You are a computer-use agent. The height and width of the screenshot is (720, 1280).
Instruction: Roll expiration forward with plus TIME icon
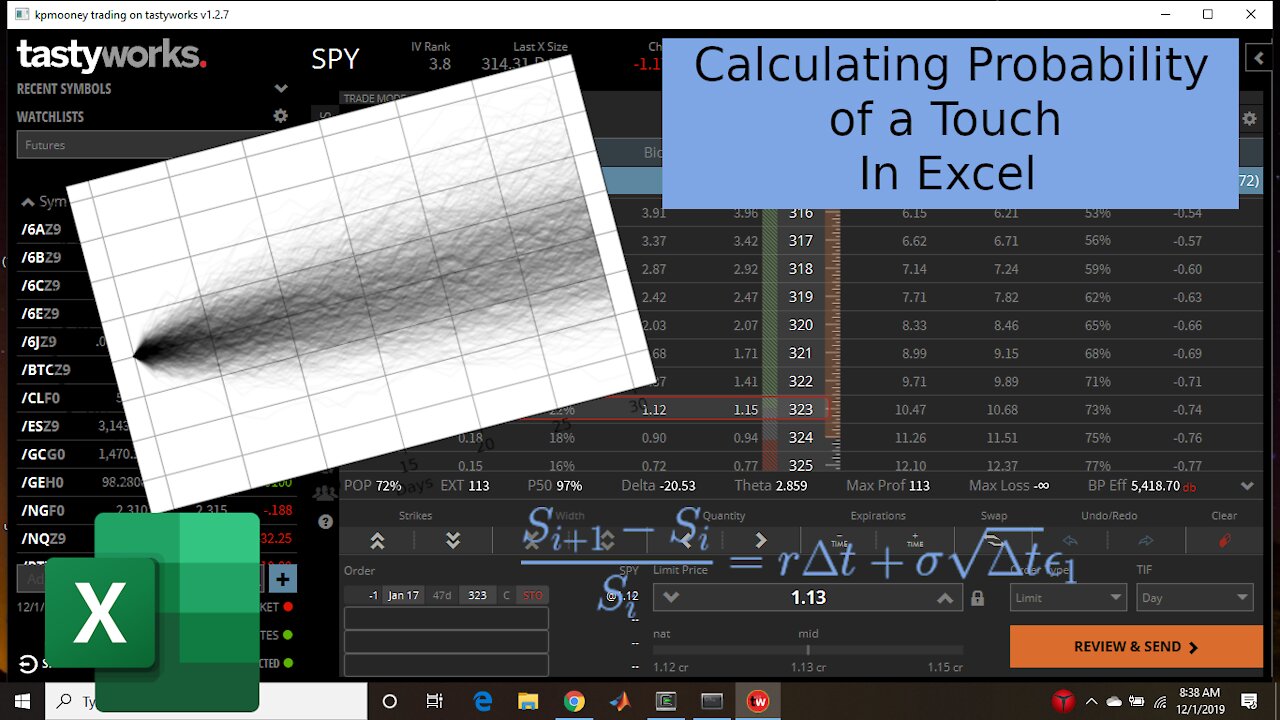tap(915, 540)
